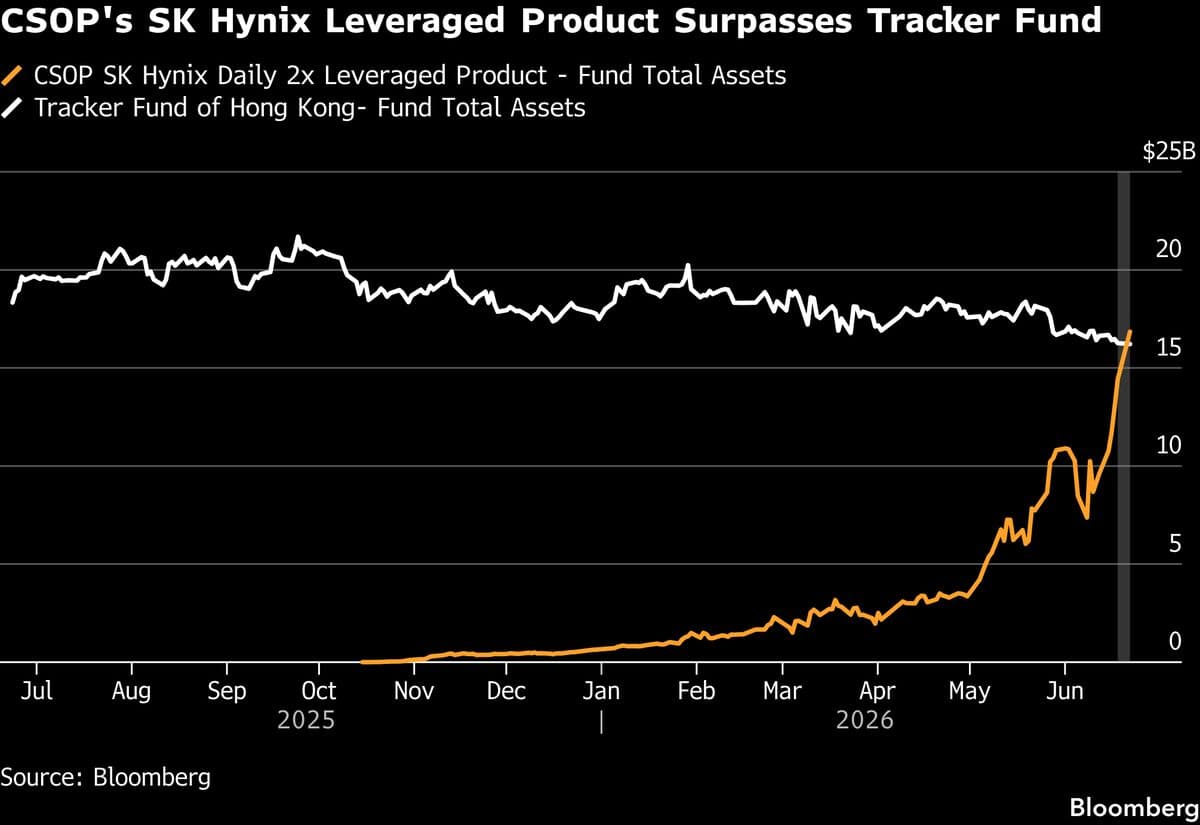Image resolution: width=1200 pixels, height=825 pixels.
Task: Click the Source: Bloomberg footnote
Action: click(105, 777)
